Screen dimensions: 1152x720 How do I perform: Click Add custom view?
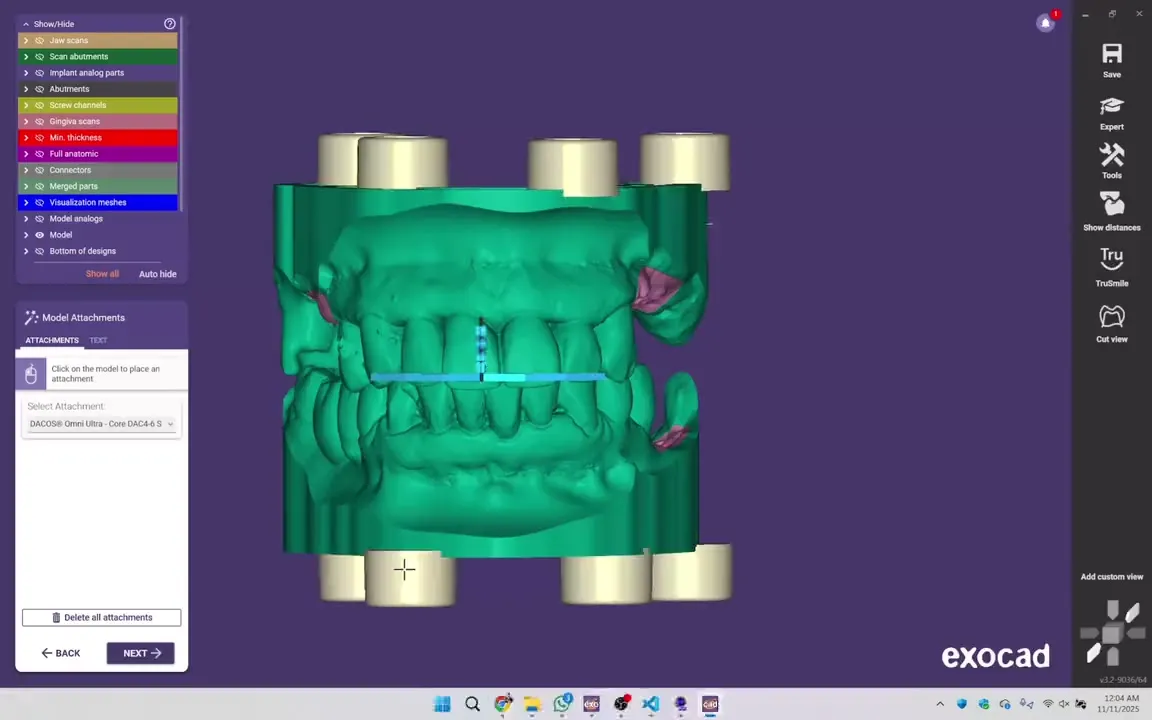click(x=1112, y=577)
